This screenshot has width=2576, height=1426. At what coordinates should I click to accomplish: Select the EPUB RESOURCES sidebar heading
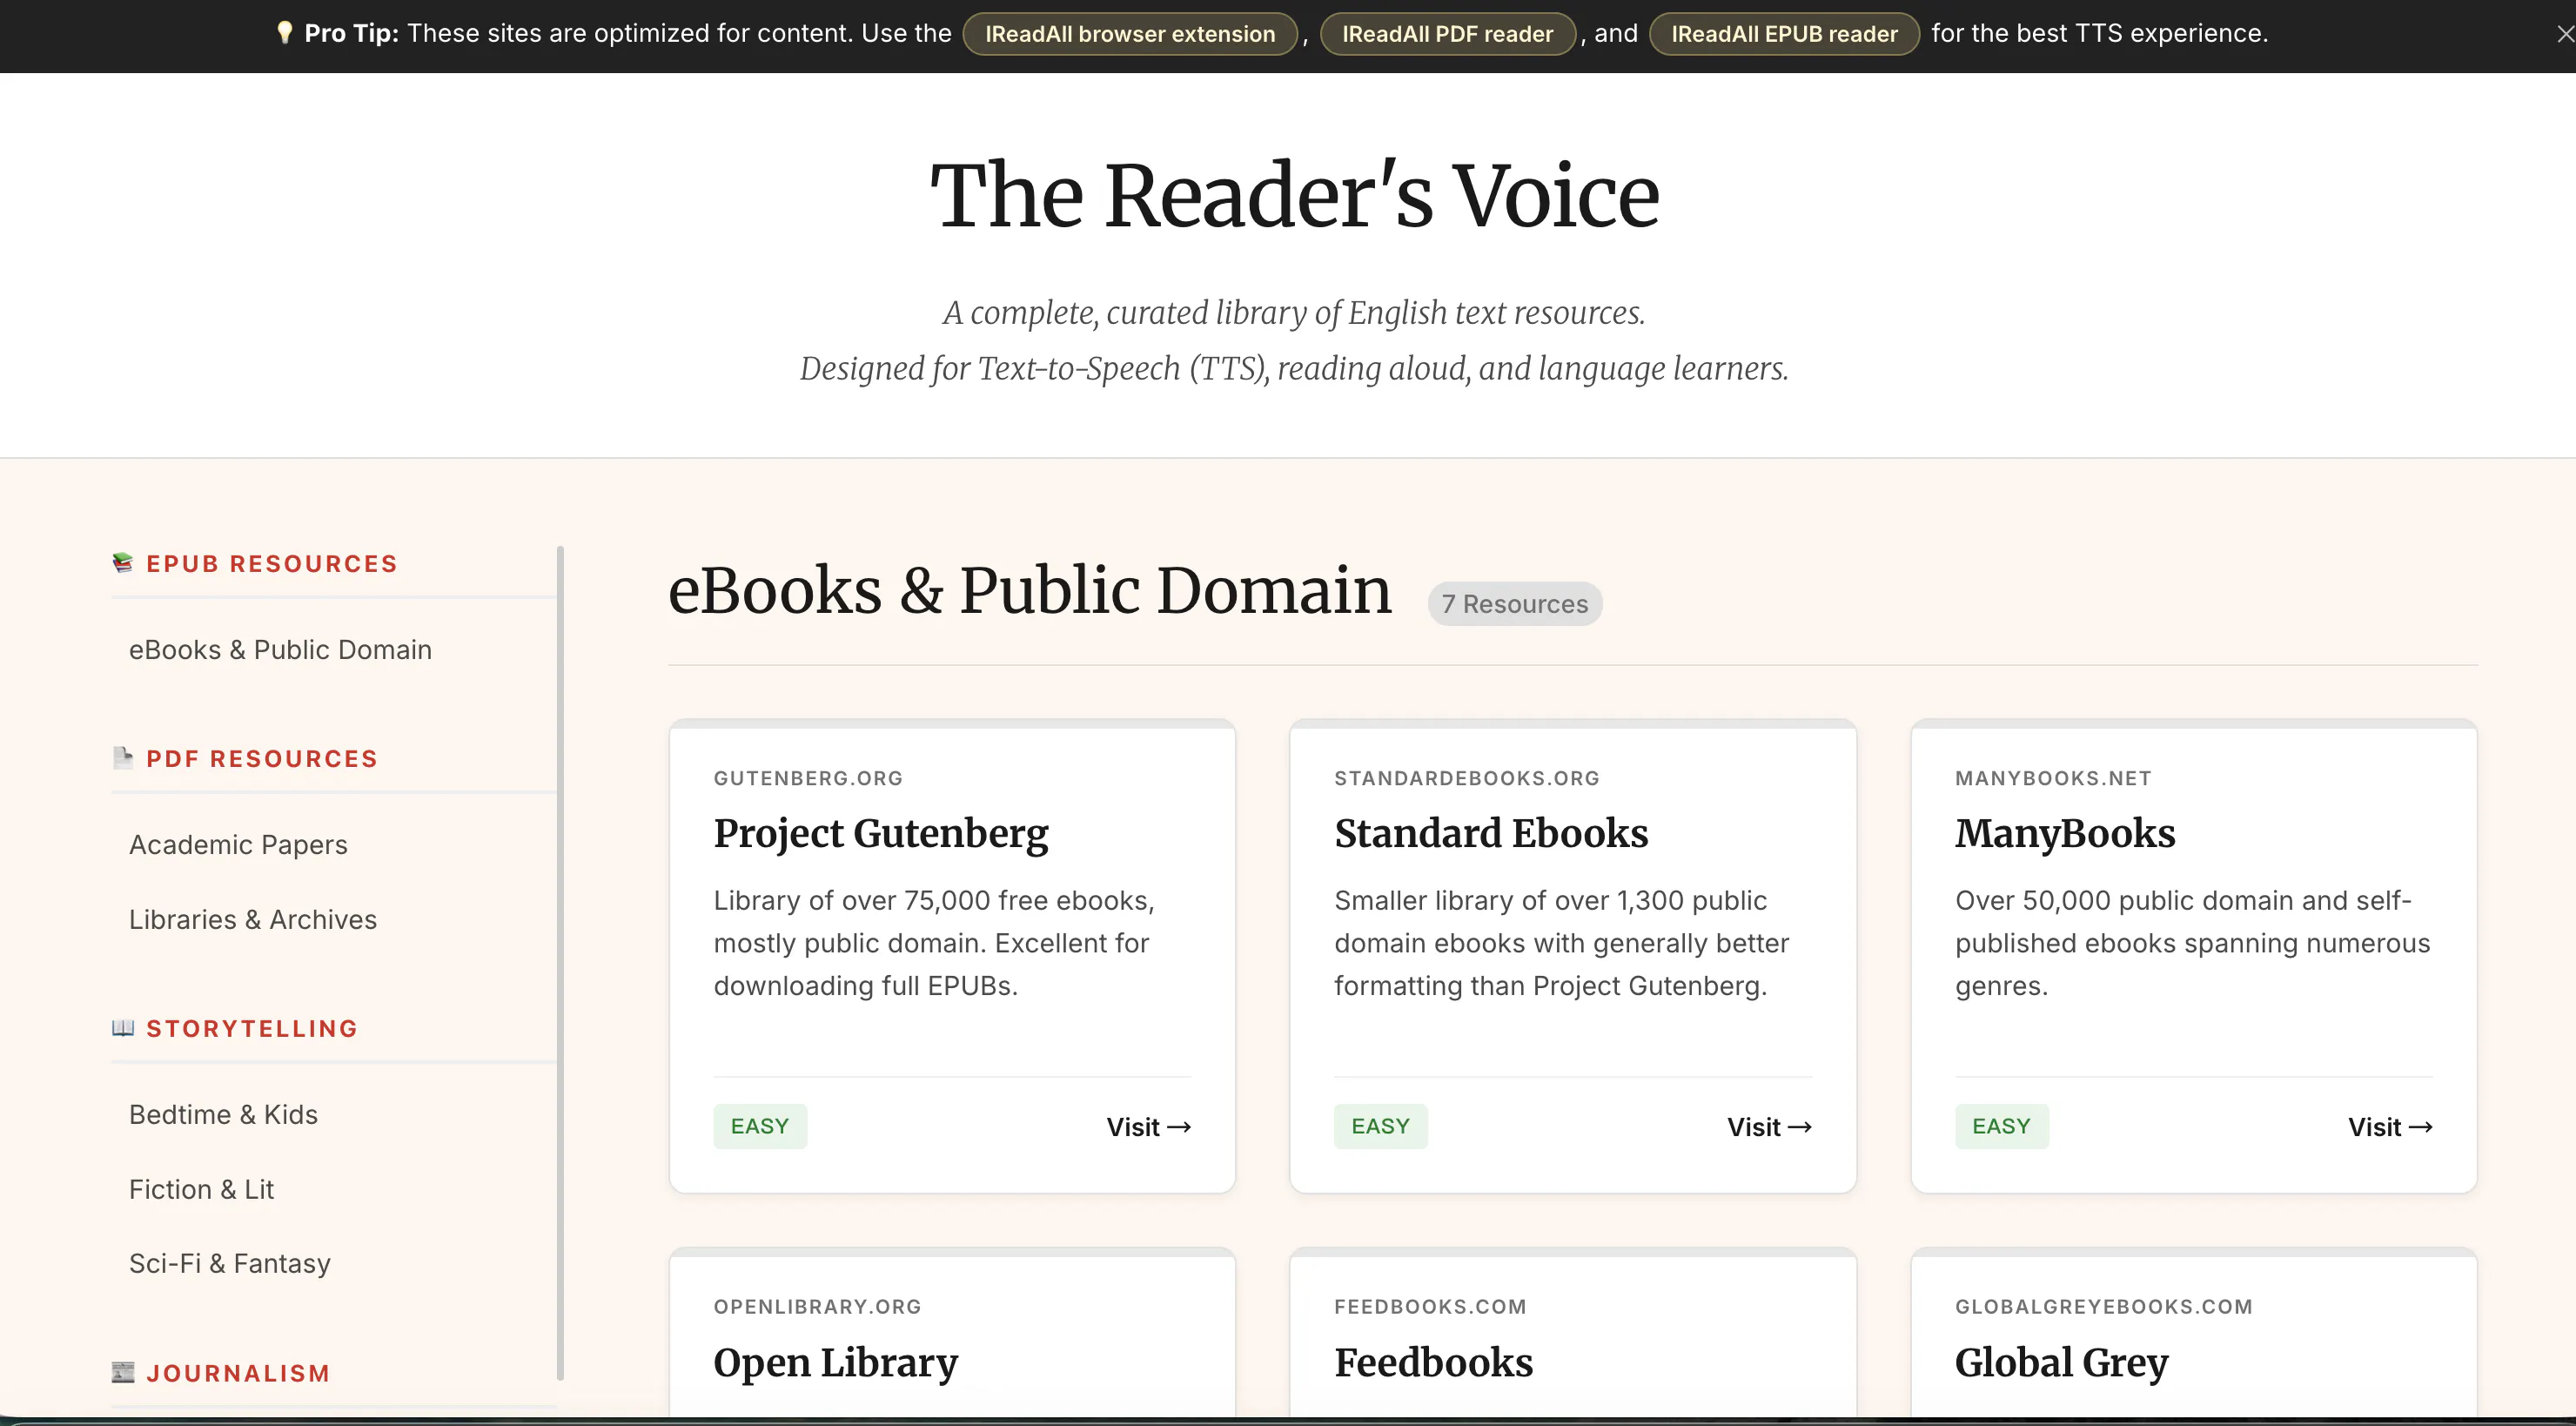272,564
